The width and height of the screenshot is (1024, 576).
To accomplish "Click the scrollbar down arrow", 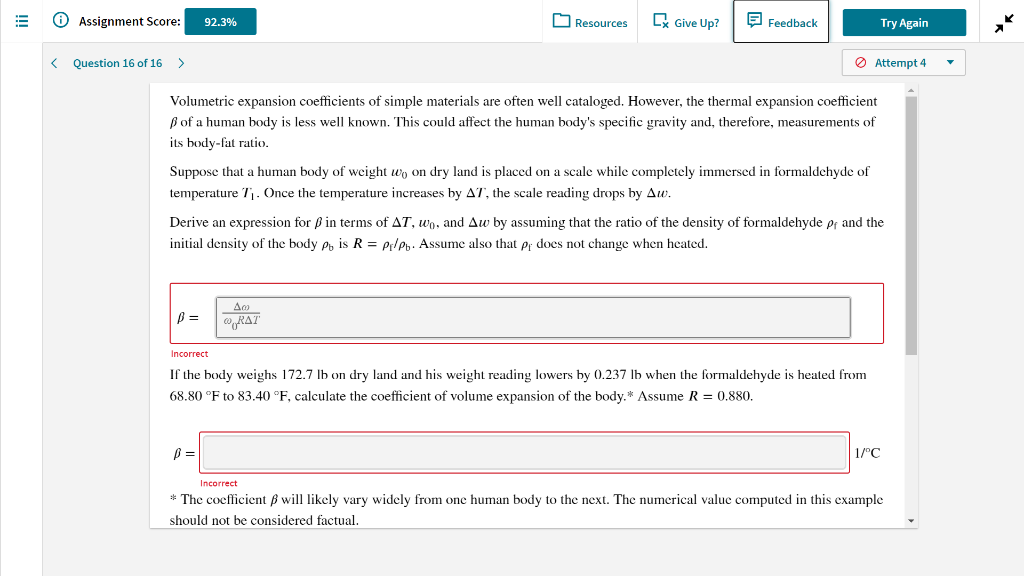I will [x=910, y=519].
